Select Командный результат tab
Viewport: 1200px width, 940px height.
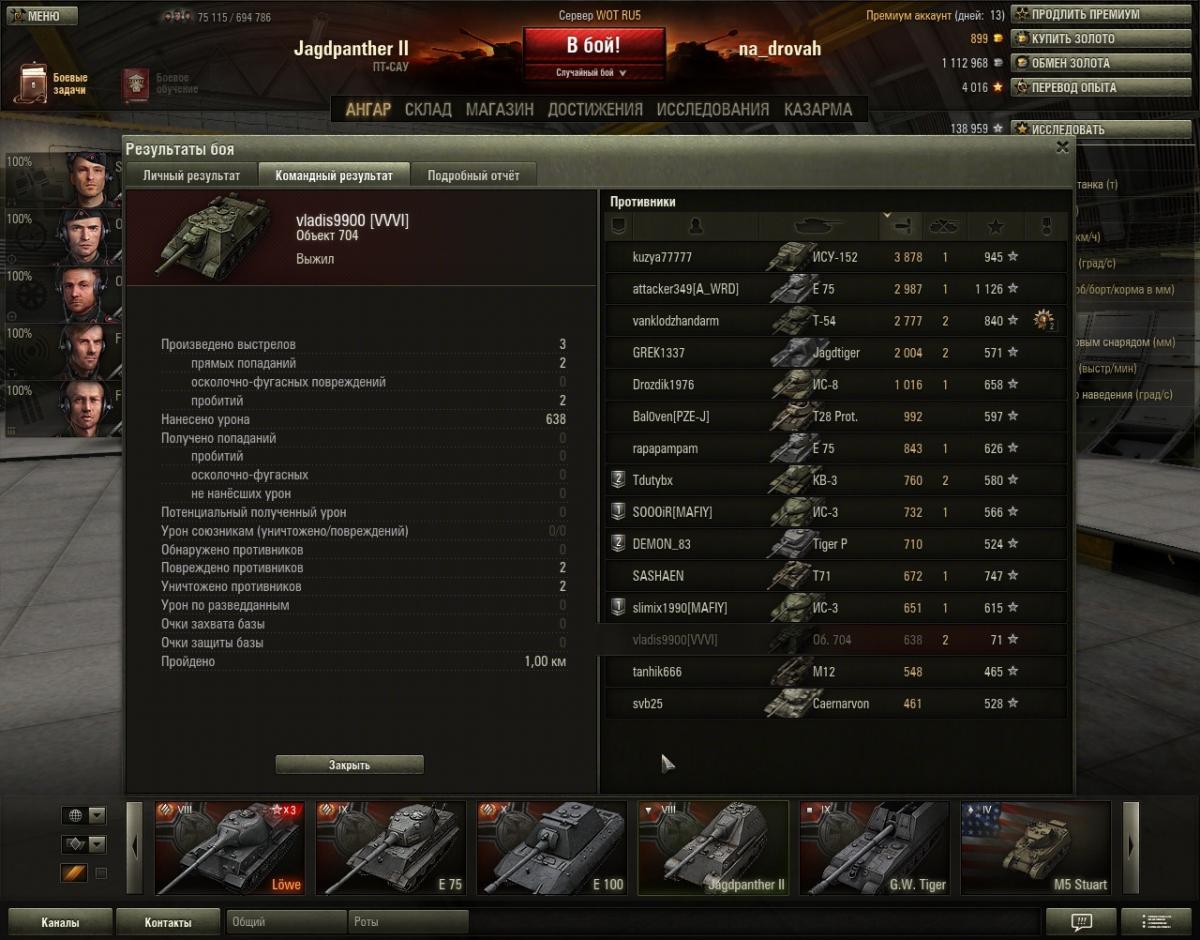click(333, 175)
